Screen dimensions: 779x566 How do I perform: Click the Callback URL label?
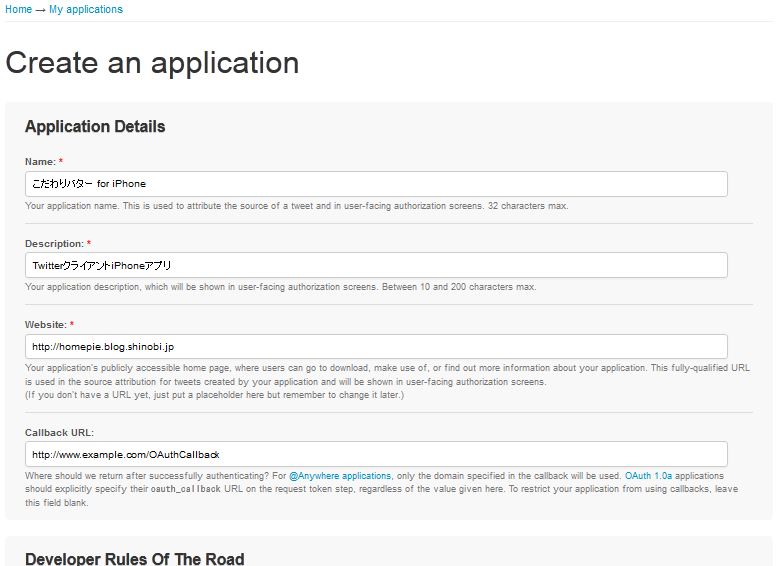[x=59, y=432]
